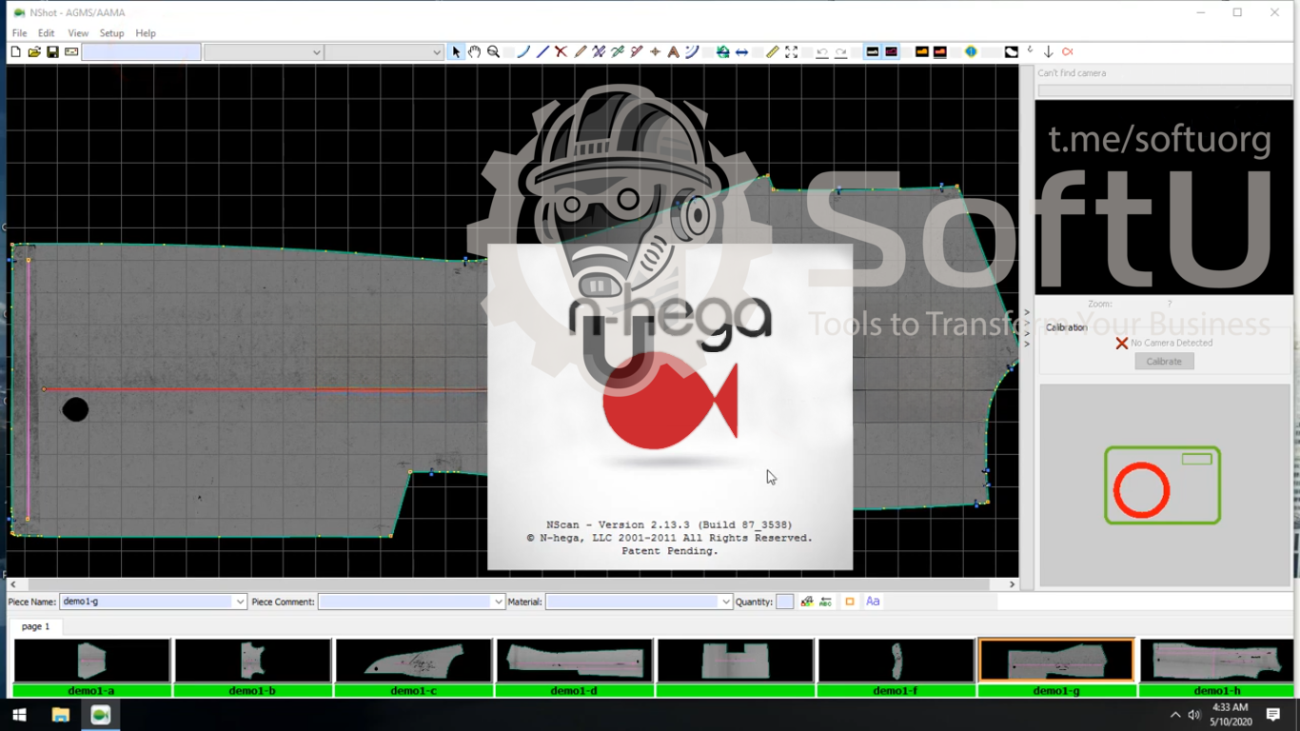The height and width of the screenshot is (731, 1300).
Task: Select the yellow ruler measure tool
Action: 772,52
